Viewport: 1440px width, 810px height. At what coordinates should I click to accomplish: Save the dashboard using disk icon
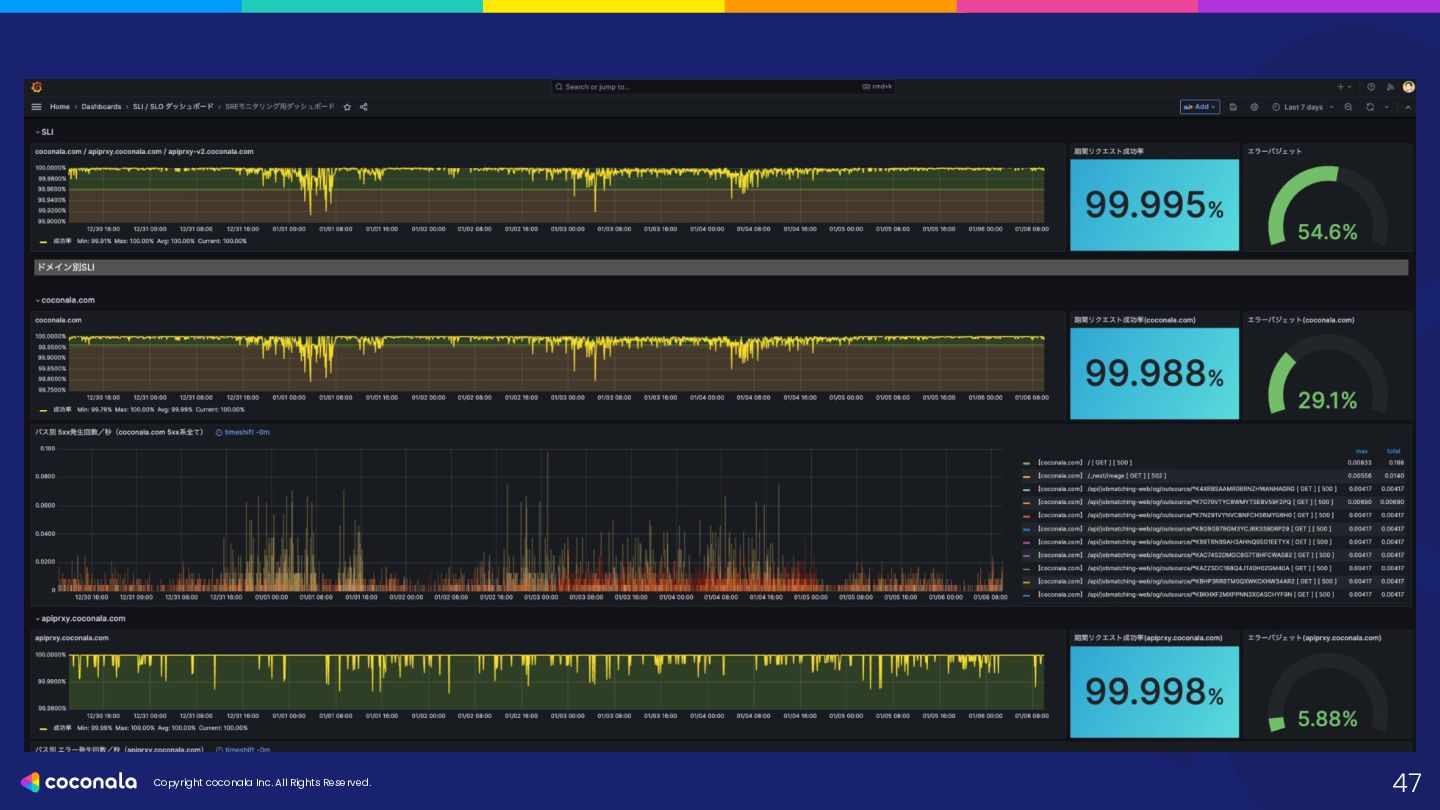pos(1233,107)
